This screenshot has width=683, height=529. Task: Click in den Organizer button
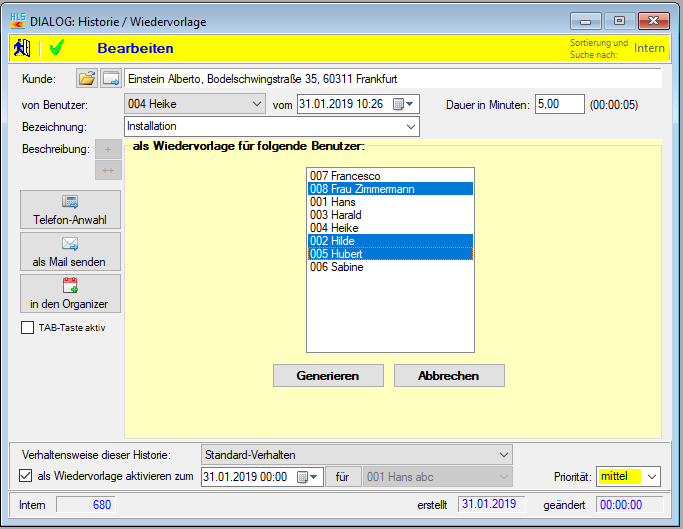coord(70,294)
